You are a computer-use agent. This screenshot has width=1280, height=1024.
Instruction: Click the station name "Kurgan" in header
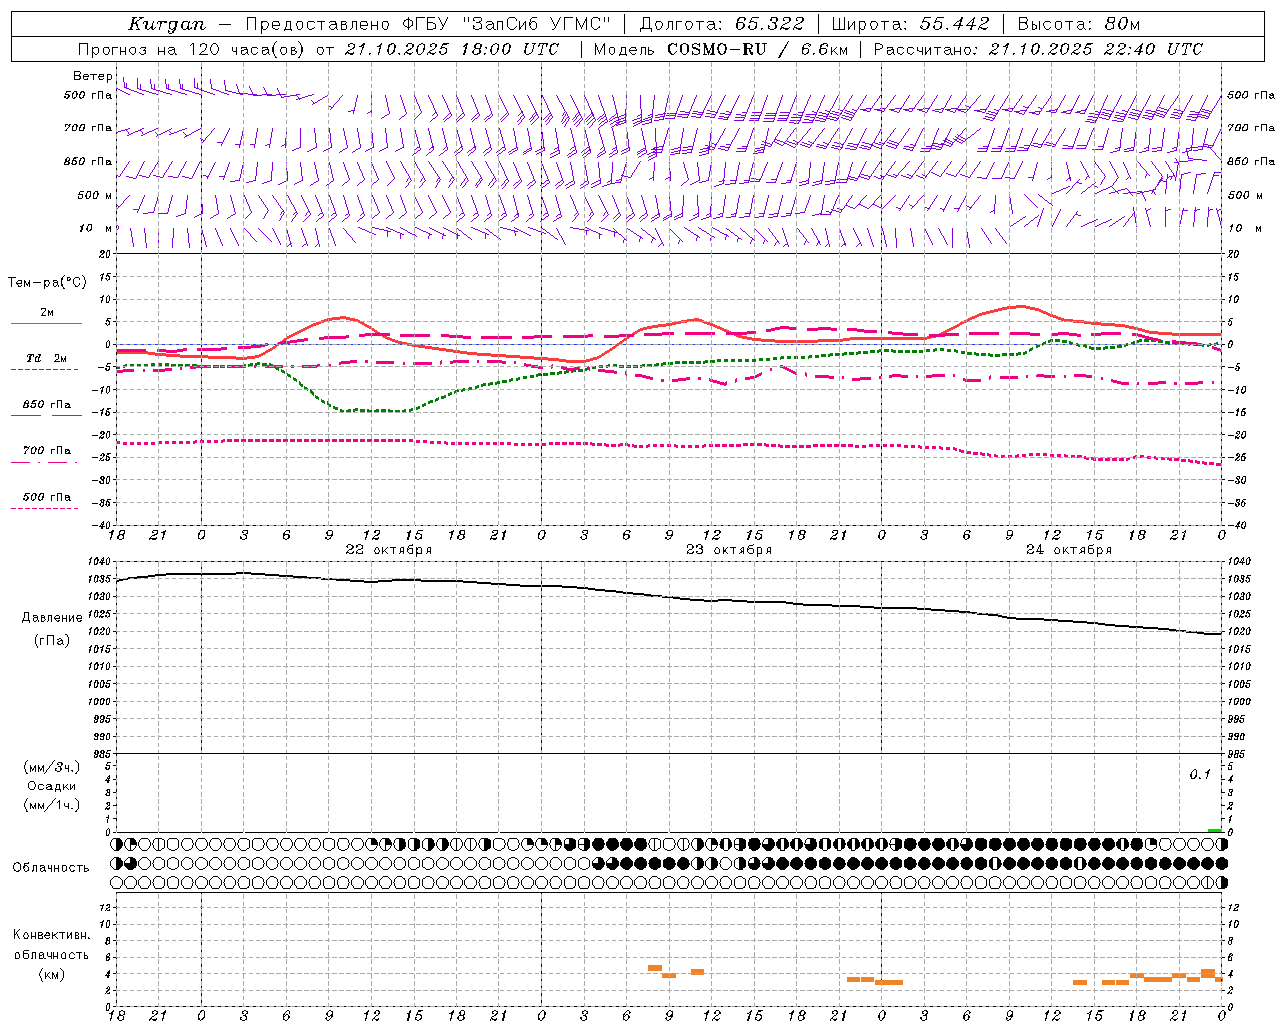[167, 24]
